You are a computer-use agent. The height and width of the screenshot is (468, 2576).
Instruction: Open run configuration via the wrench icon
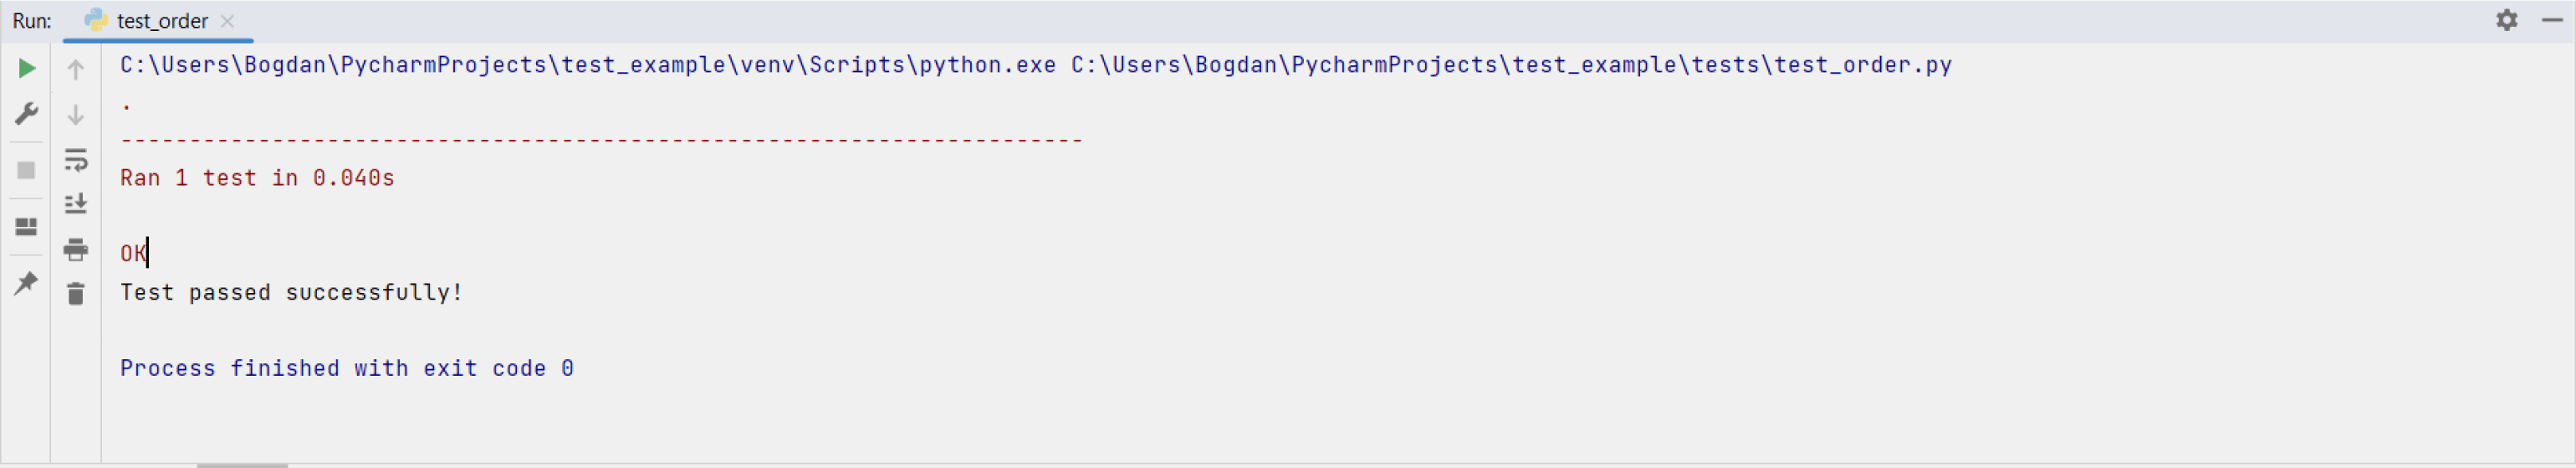click(27, 113)
